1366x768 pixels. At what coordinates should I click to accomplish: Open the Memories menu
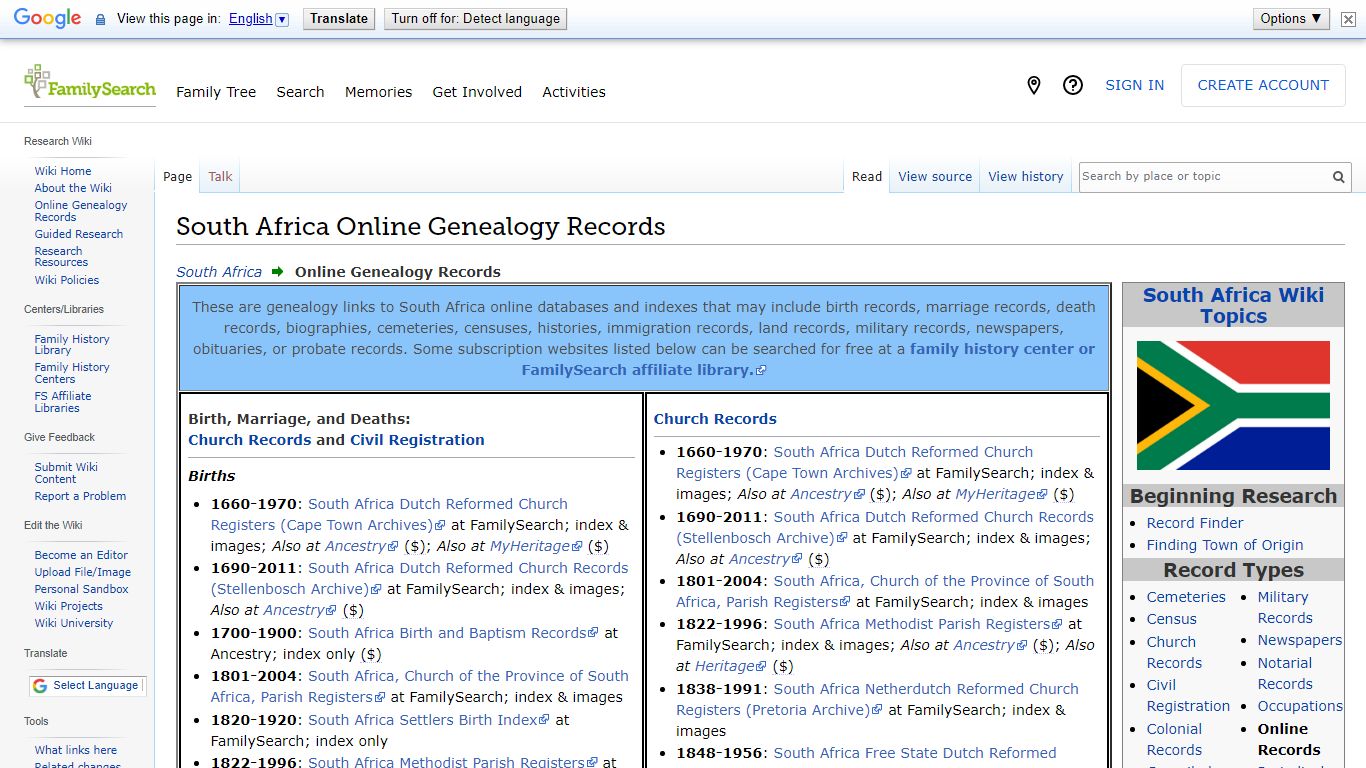378,92
